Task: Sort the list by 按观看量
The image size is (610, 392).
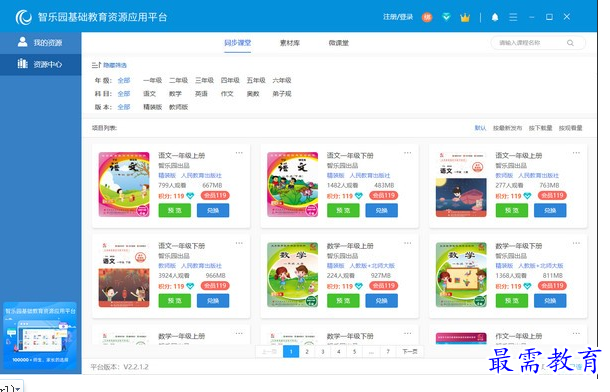Action: pos(570,128)
